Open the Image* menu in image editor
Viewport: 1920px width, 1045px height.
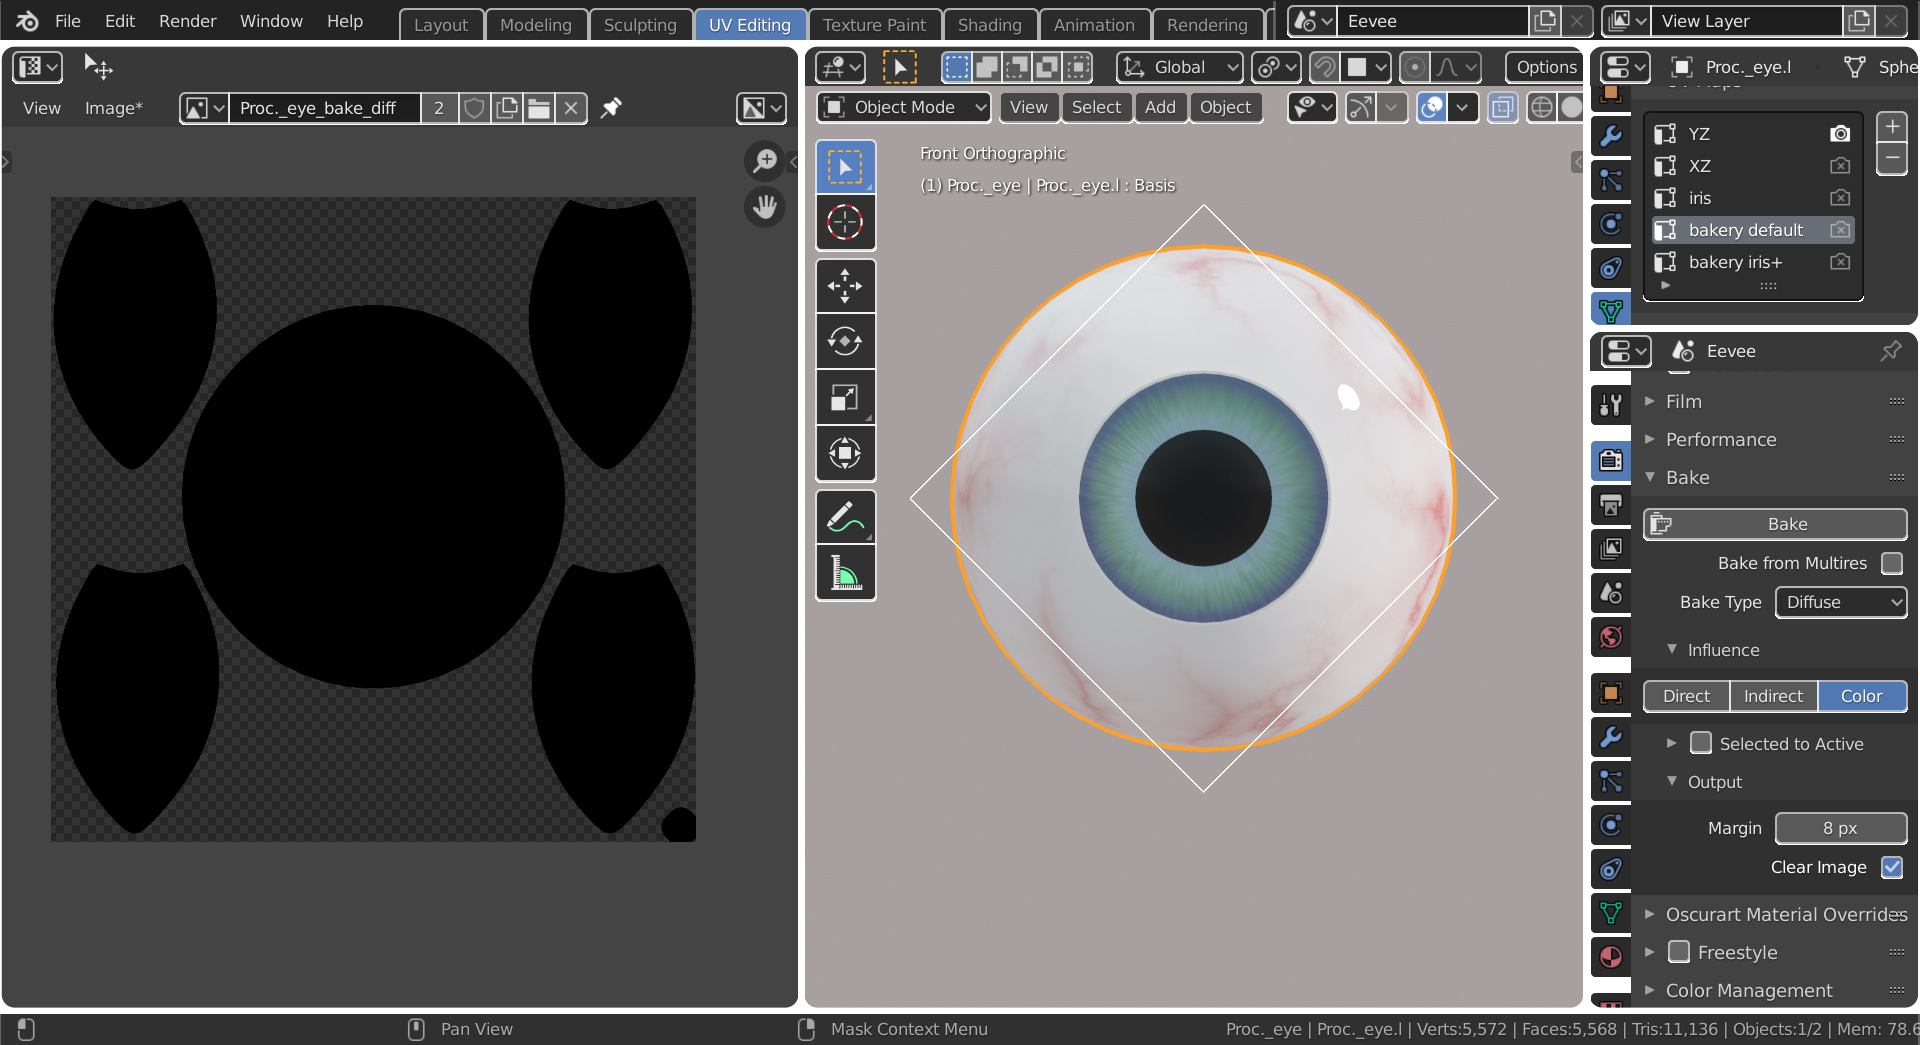click(x=113, y=108)
